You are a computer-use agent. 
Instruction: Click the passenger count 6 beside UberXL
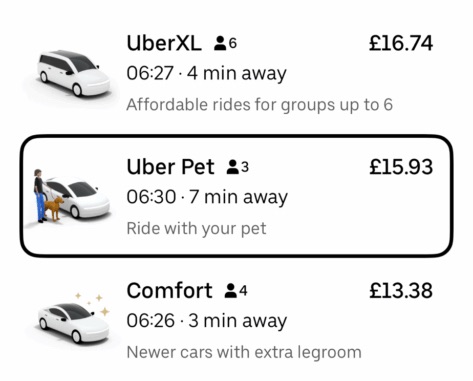[x=233, y=43]
